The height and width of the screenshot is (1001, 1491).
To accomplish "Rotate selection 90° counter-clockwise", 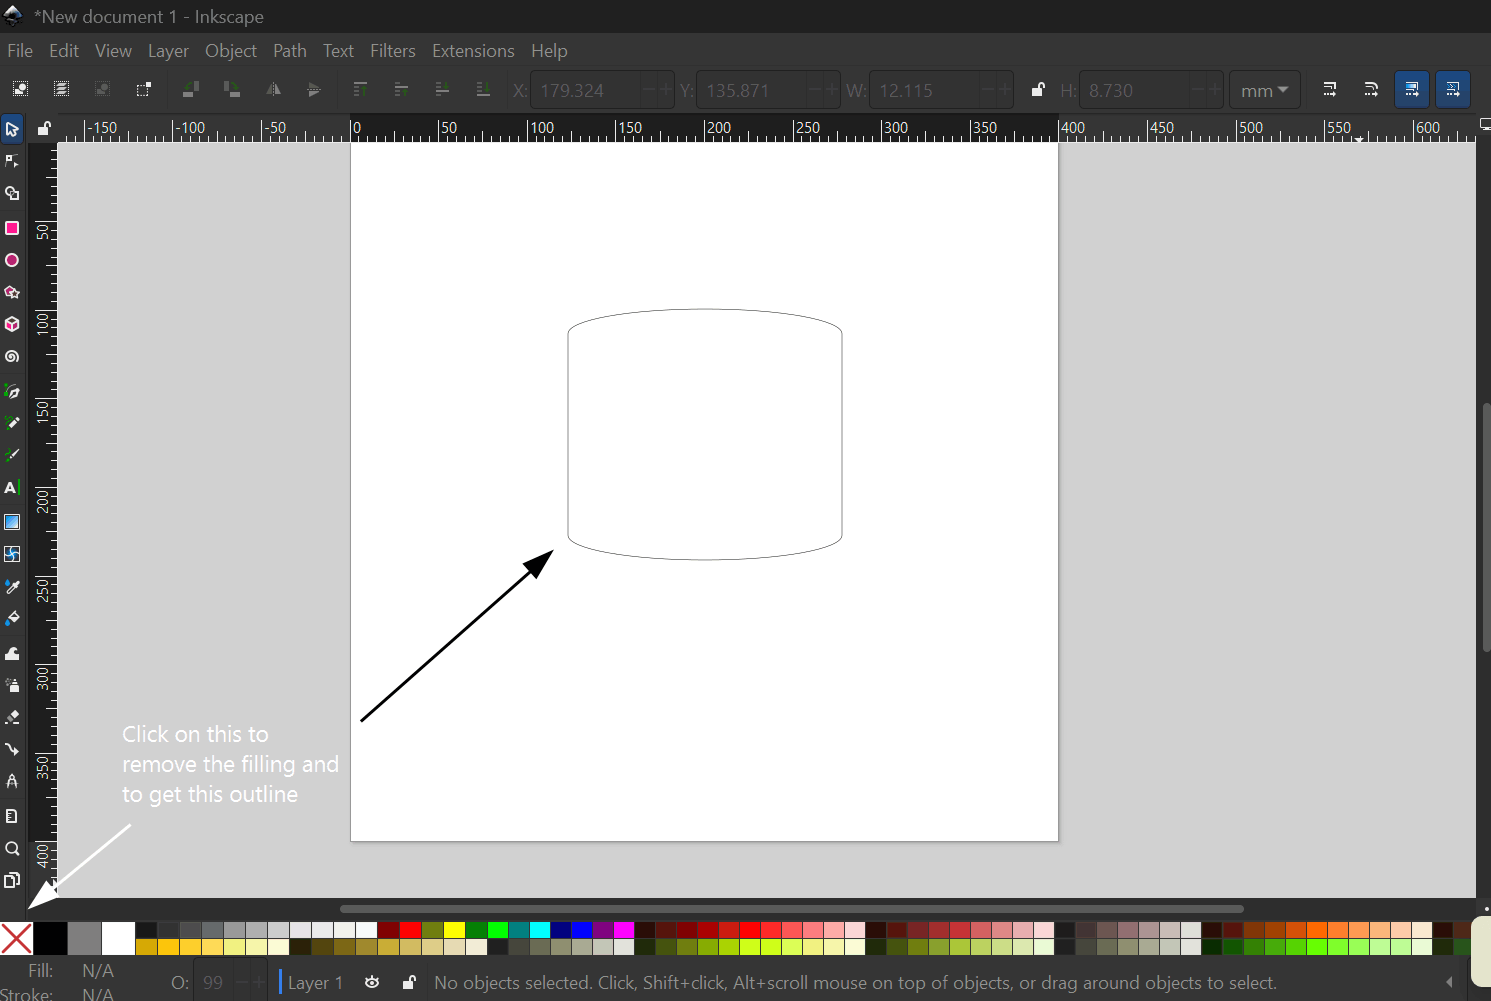I will pyautogui.click(x=190, y=89).
